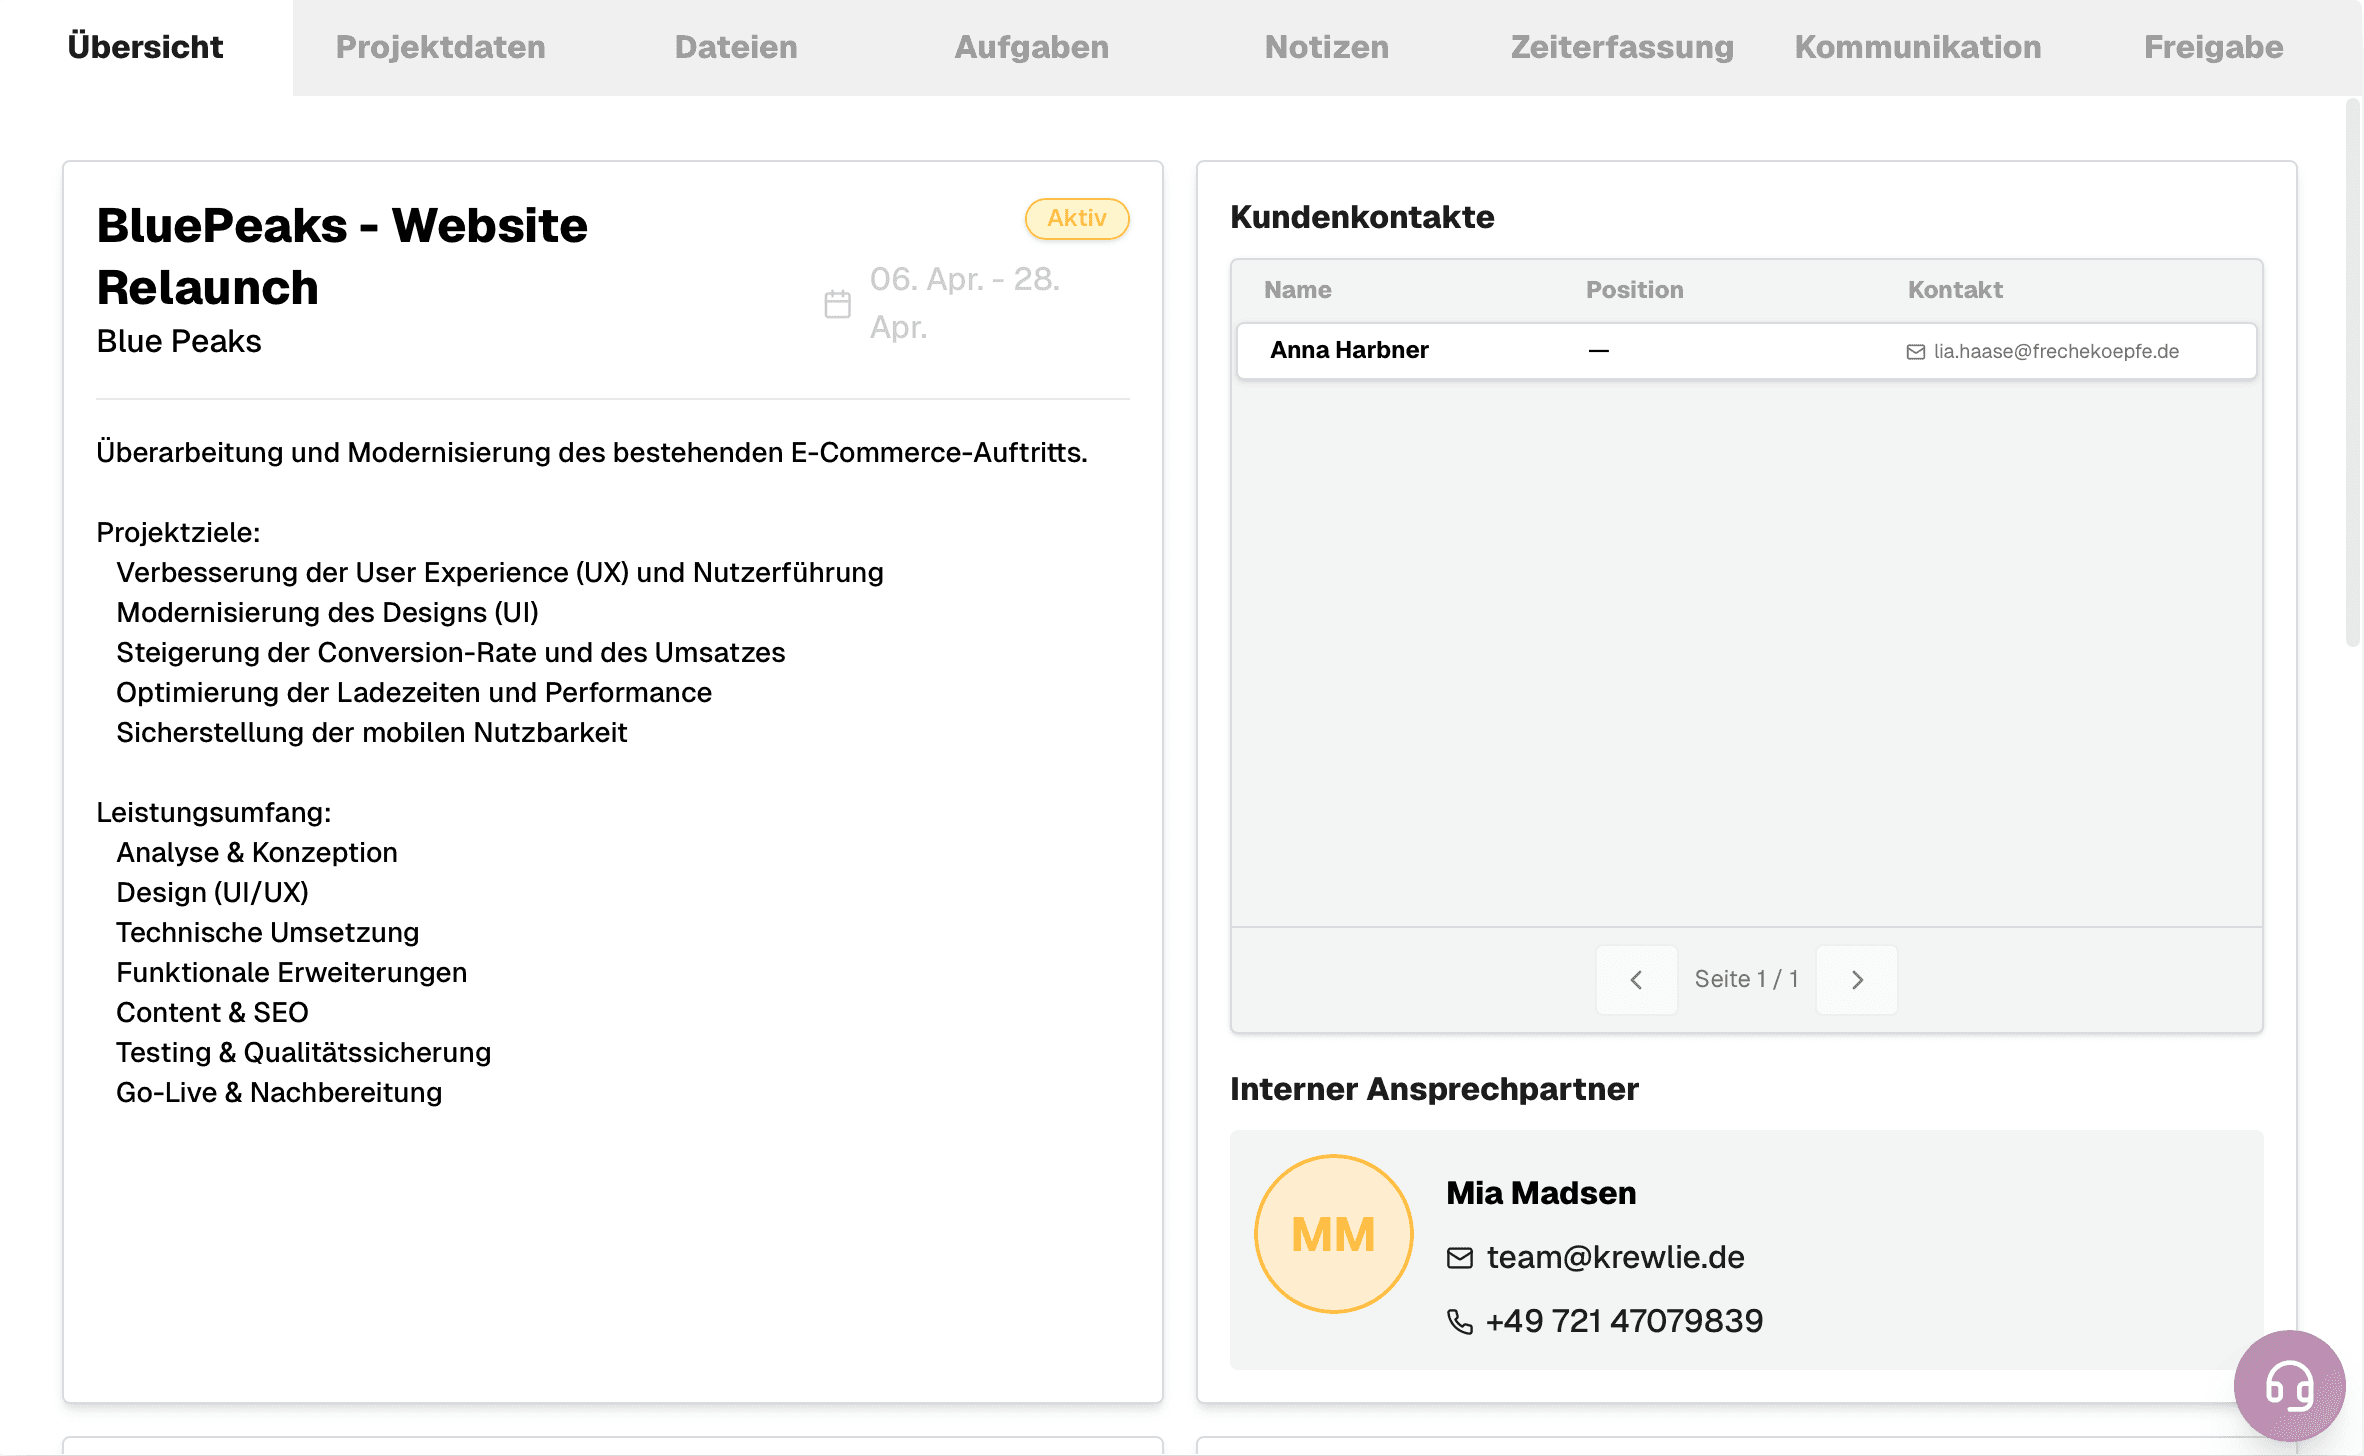
Task: Click the name Mia Madsen
Action: point(1541,1193)
